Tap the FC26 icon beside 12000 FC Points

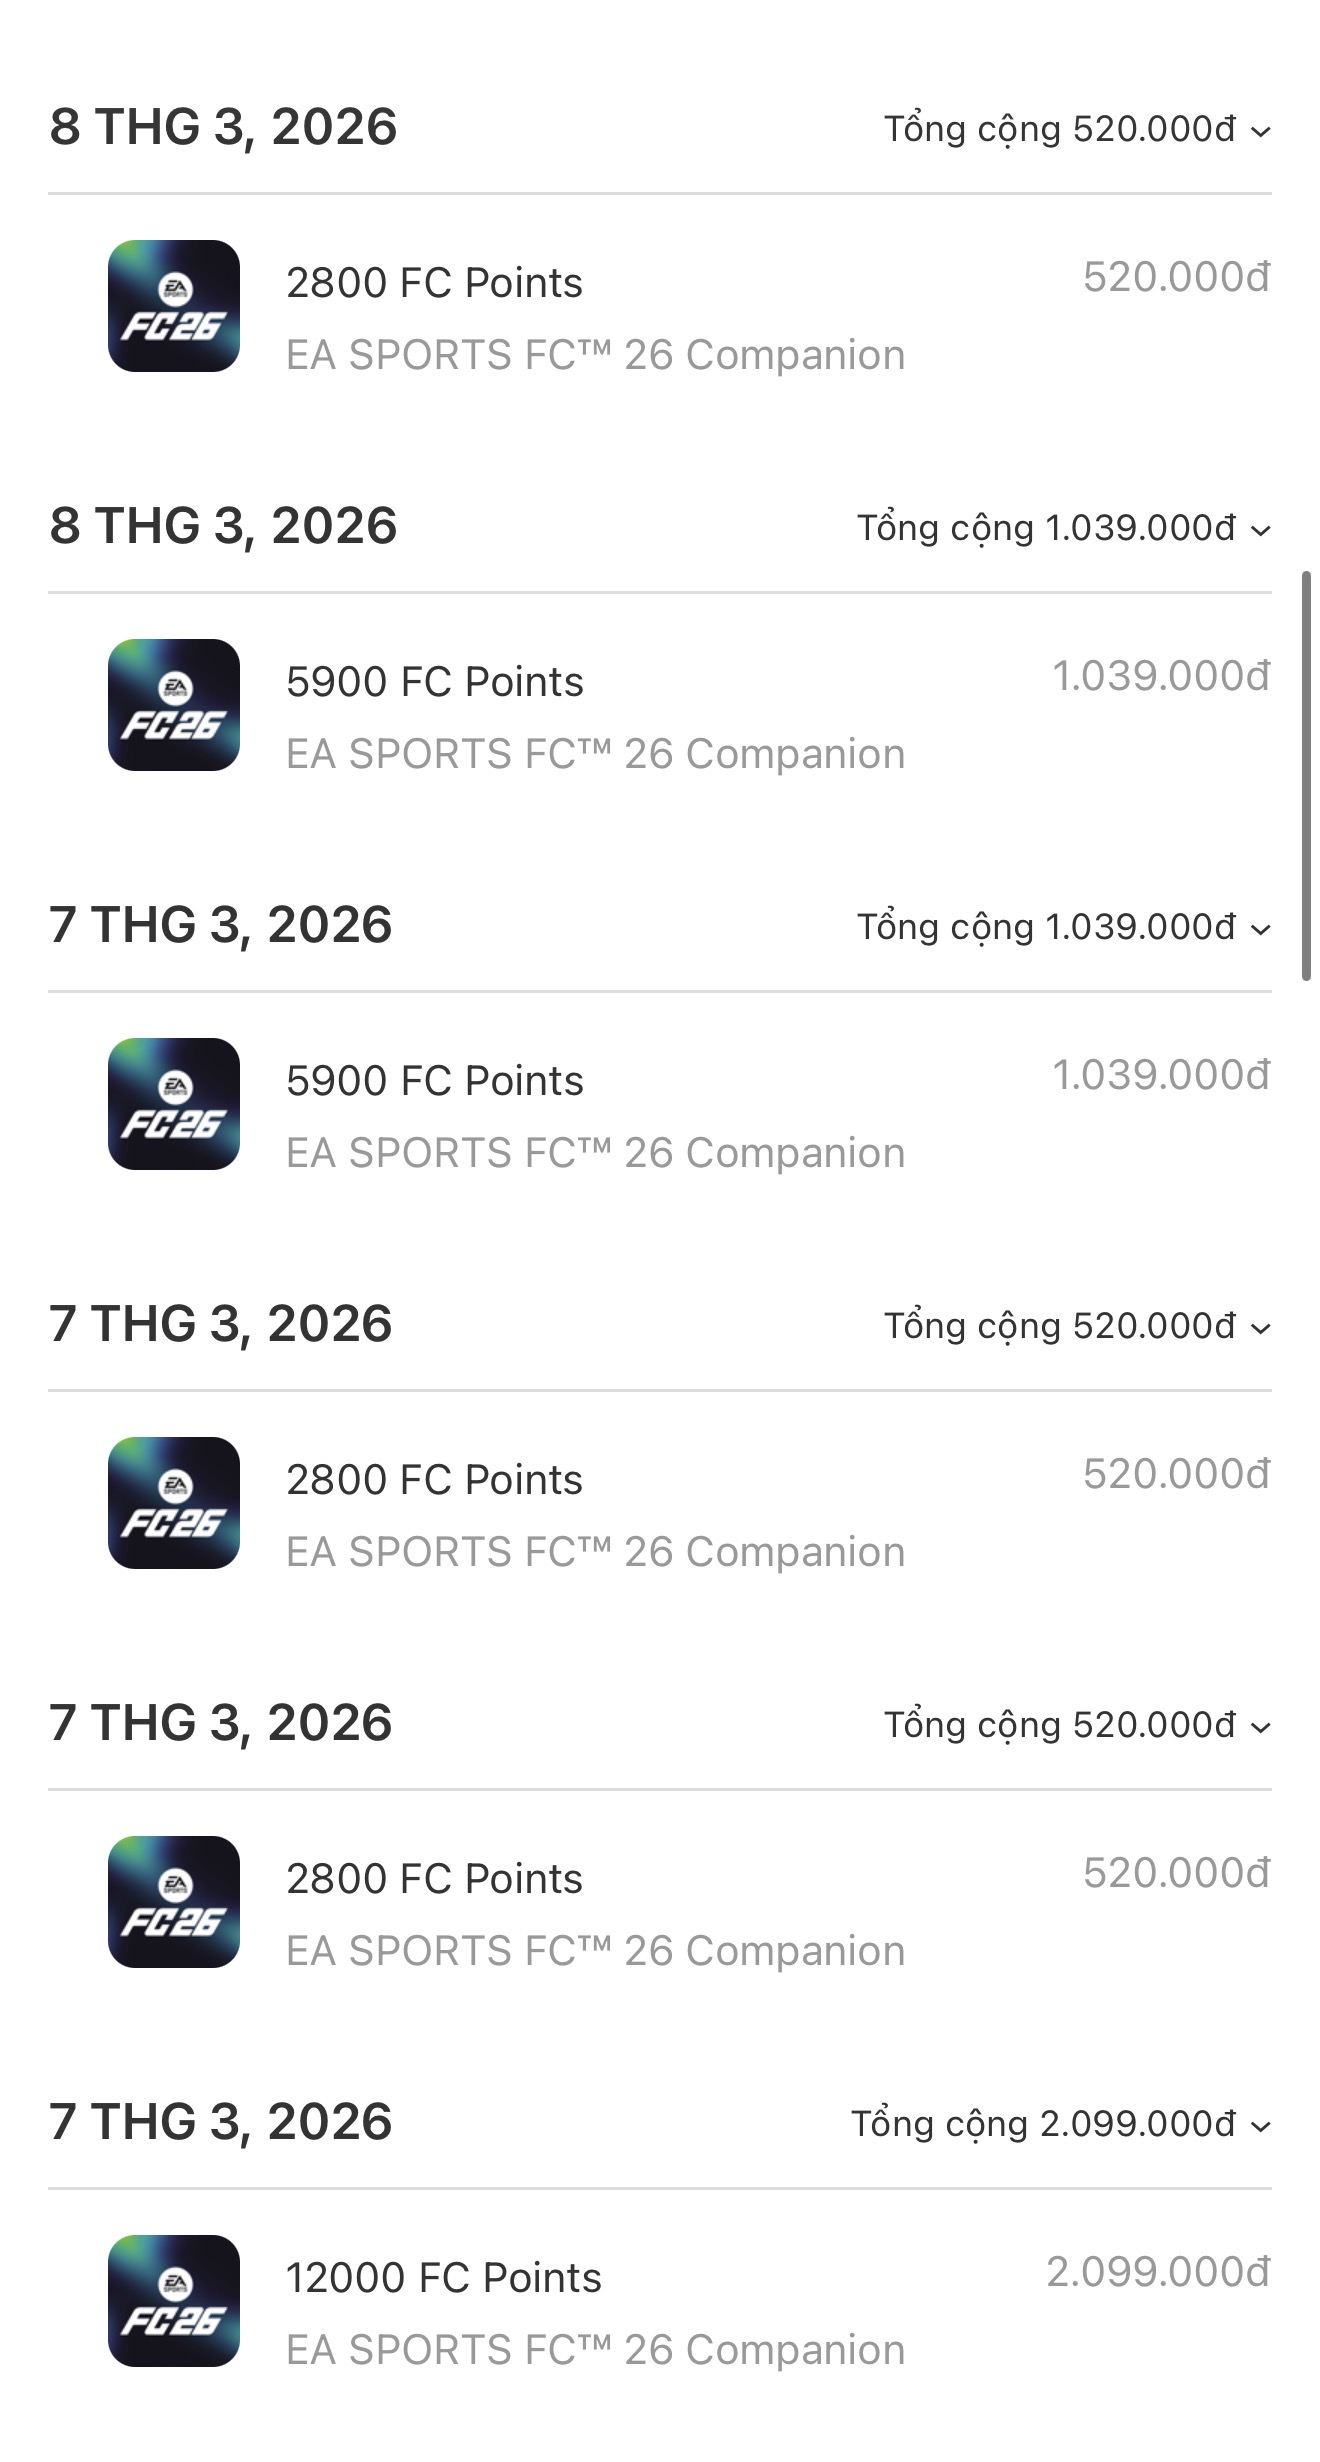coord(174,2300)
